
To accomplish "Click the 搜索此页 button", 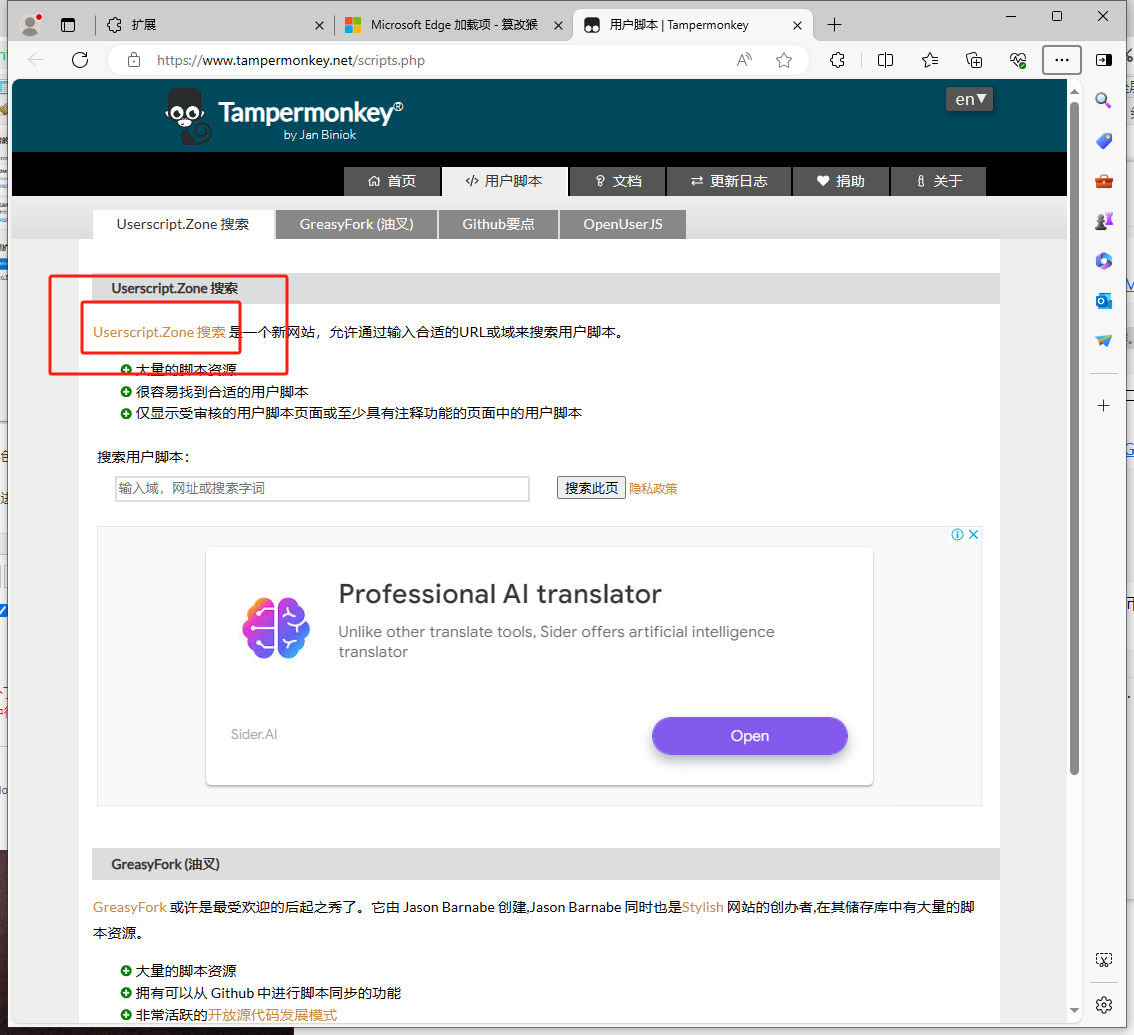I will coord(591,488).
